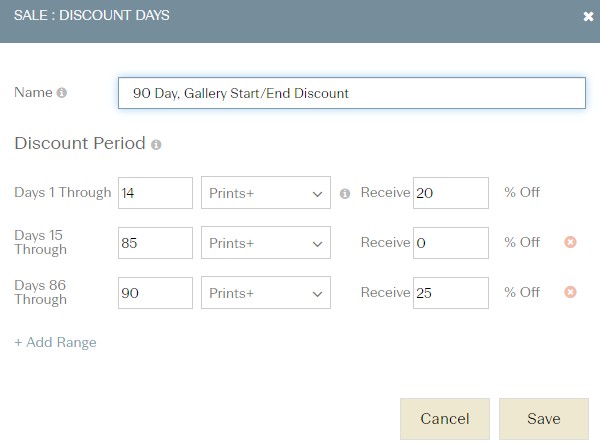600x445 pixels.
Task: Click the day field containing 90
Action: [x=155, y=293]
